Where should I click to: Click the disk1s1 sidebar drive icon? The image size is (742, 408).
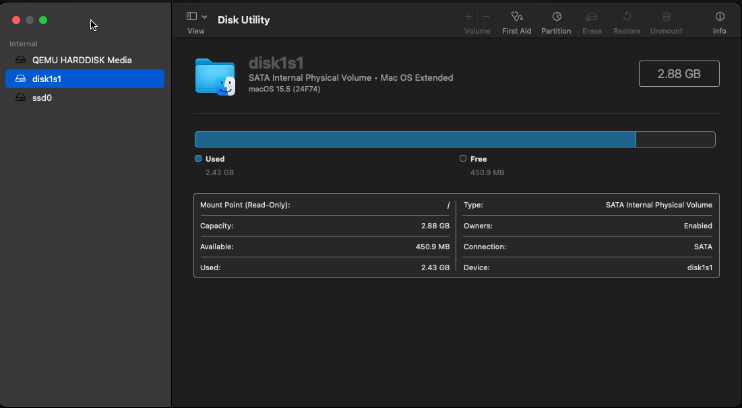[x=20, y=79]
